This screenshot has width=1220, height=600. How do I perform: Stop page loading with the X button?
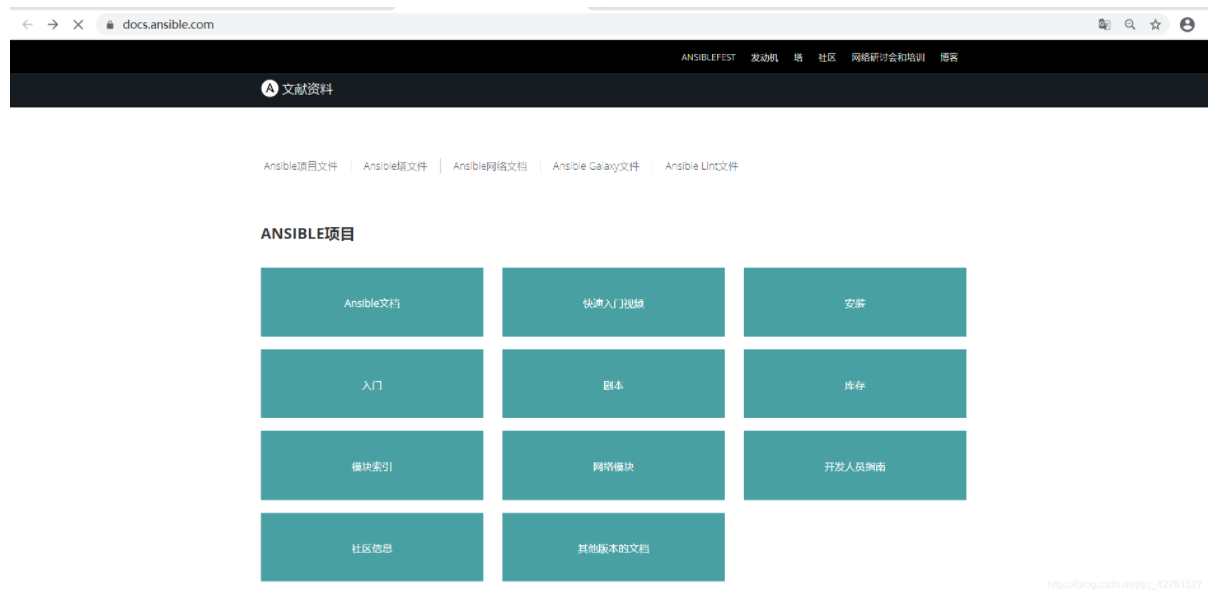click(x=78, y=24)
